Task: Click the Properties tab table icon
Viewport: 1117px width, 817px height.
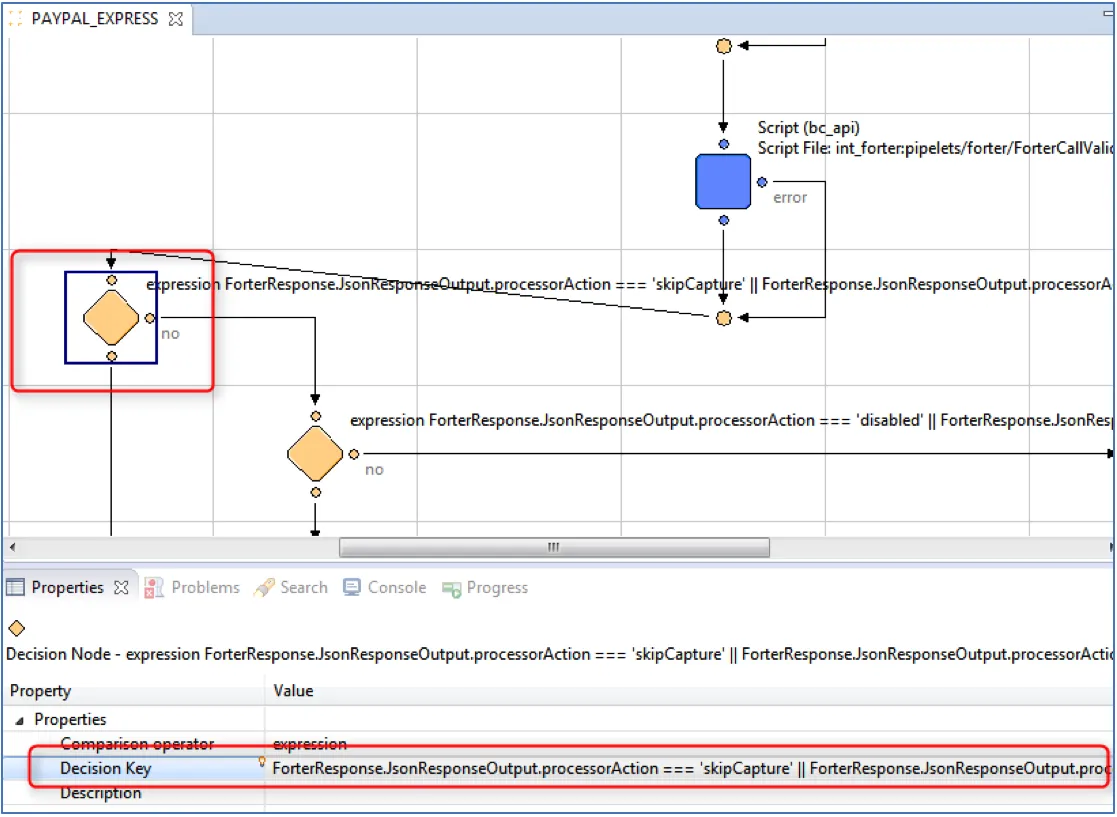Action: tap(16, 588)
